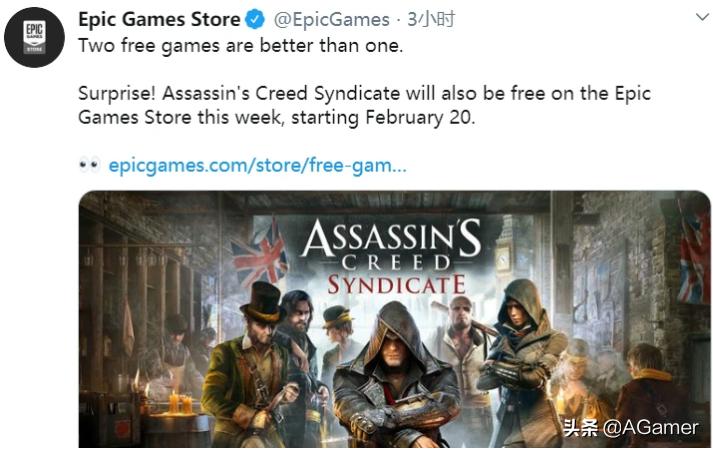Click the tweet text about Assassin's Creed
Image resolution: width=713 pixels, height=452 pixels.
tap(364, 105)
